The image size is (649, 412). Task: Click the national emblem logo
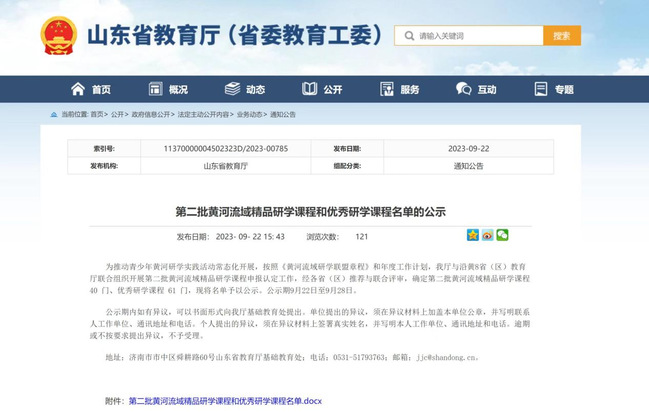(58, 35)
